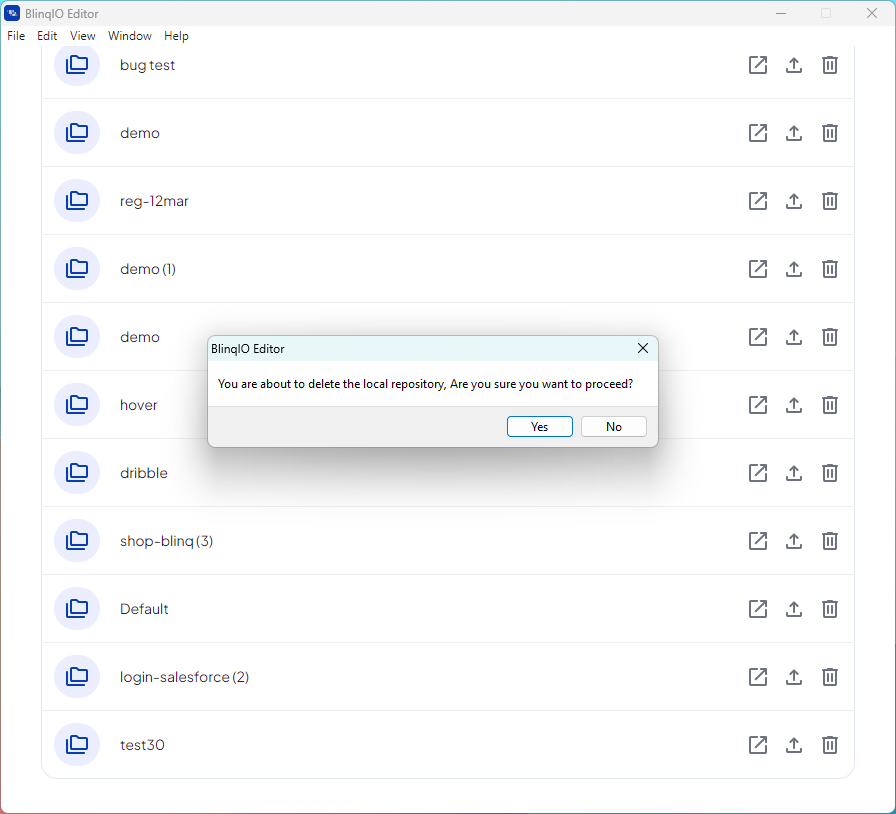This screenshot has width=896, height=814.
Task: Click the hover repository's open icon
Action: 758,405
